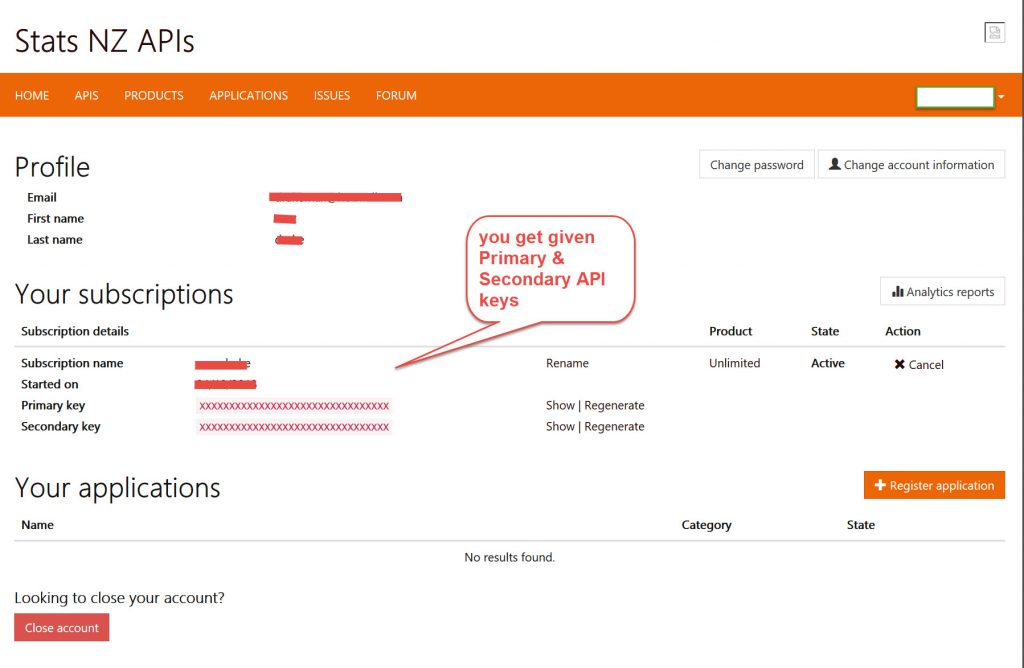1024x668 pixels.
Task: Open the PRODUCTS menu item
Action: coord(153,96)
